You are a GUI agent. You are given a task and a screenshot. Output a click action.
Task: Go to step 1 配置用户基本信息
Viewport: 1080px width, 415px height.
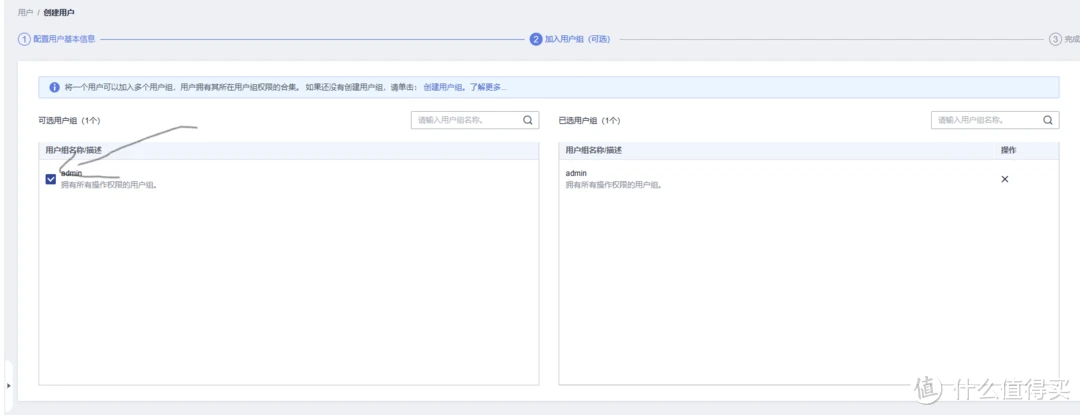(56, 39)
